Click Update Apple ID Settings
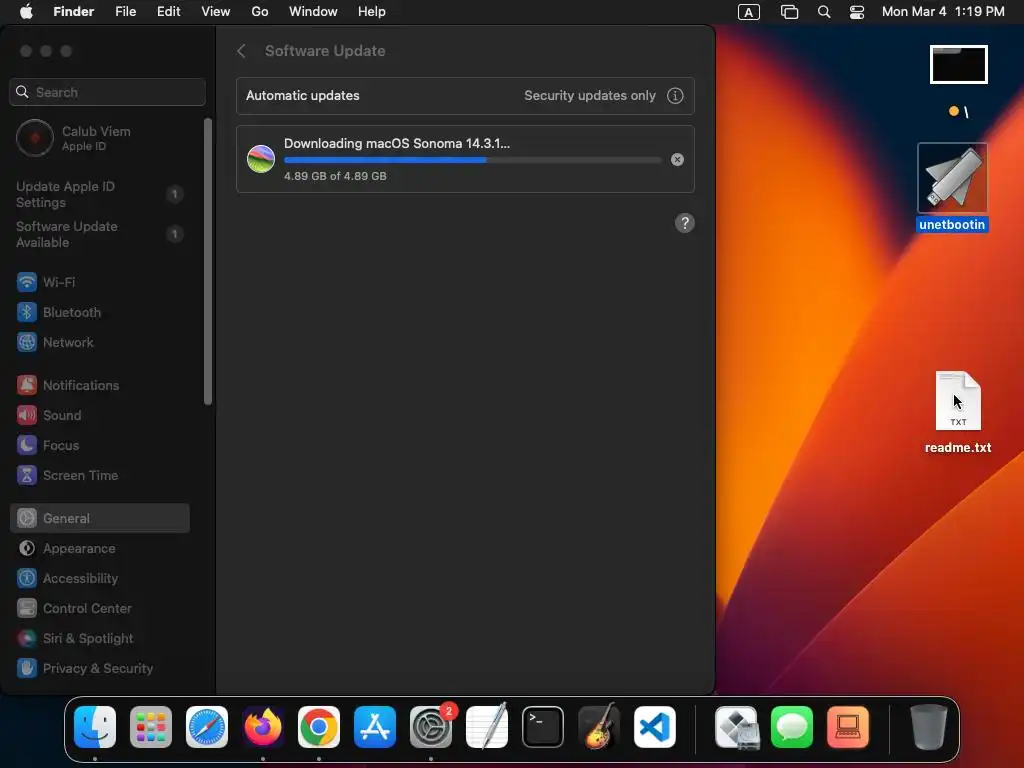The height and width of the screenshot is (768, 1024). pyautogui.click(x=100, y=195)
